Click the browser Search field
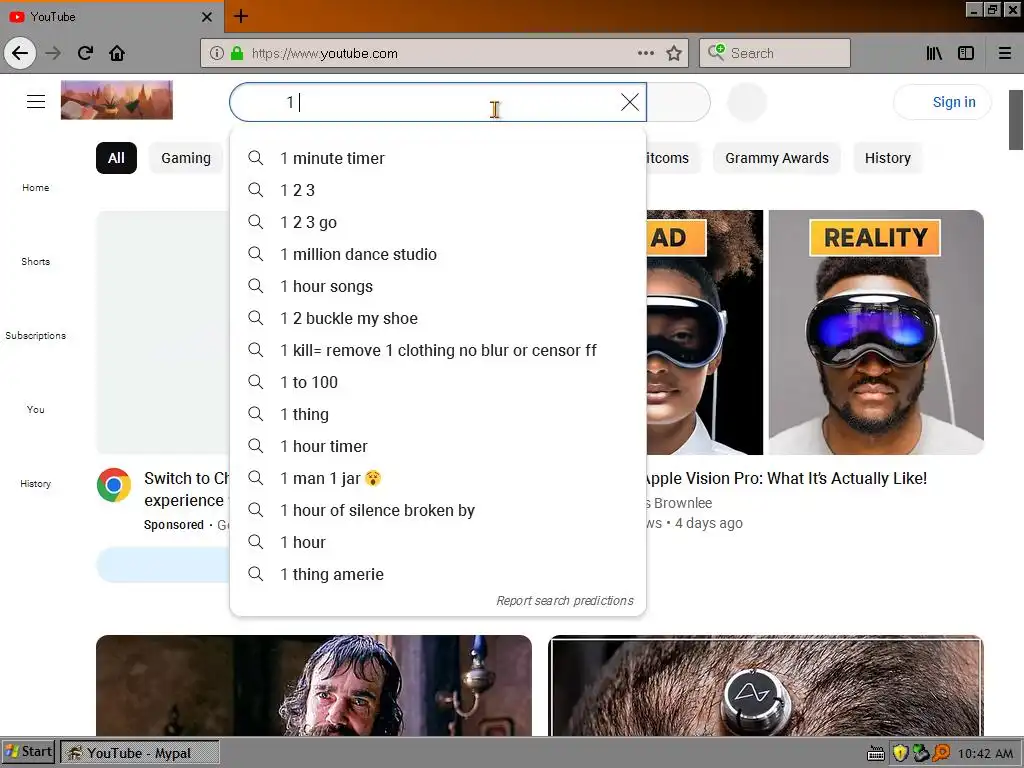Screen dimensions: 1024x768 tap(775, 53)
